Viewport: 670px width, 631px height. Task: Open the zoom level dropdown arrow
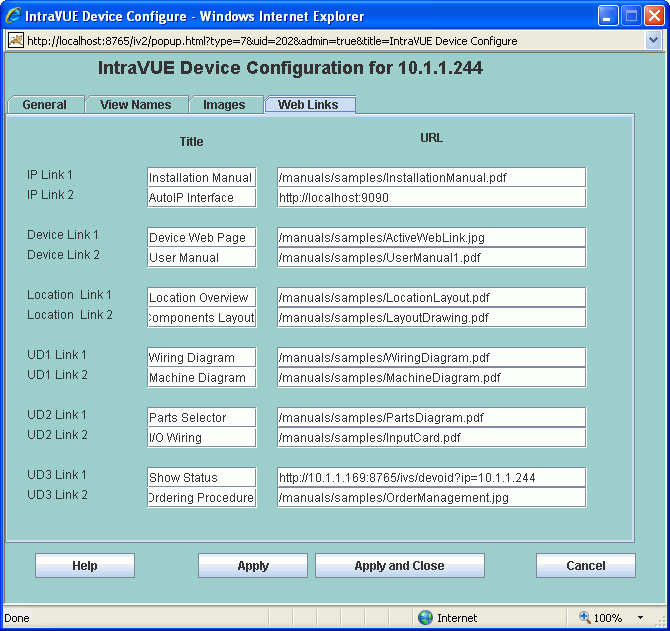(640, 618)
